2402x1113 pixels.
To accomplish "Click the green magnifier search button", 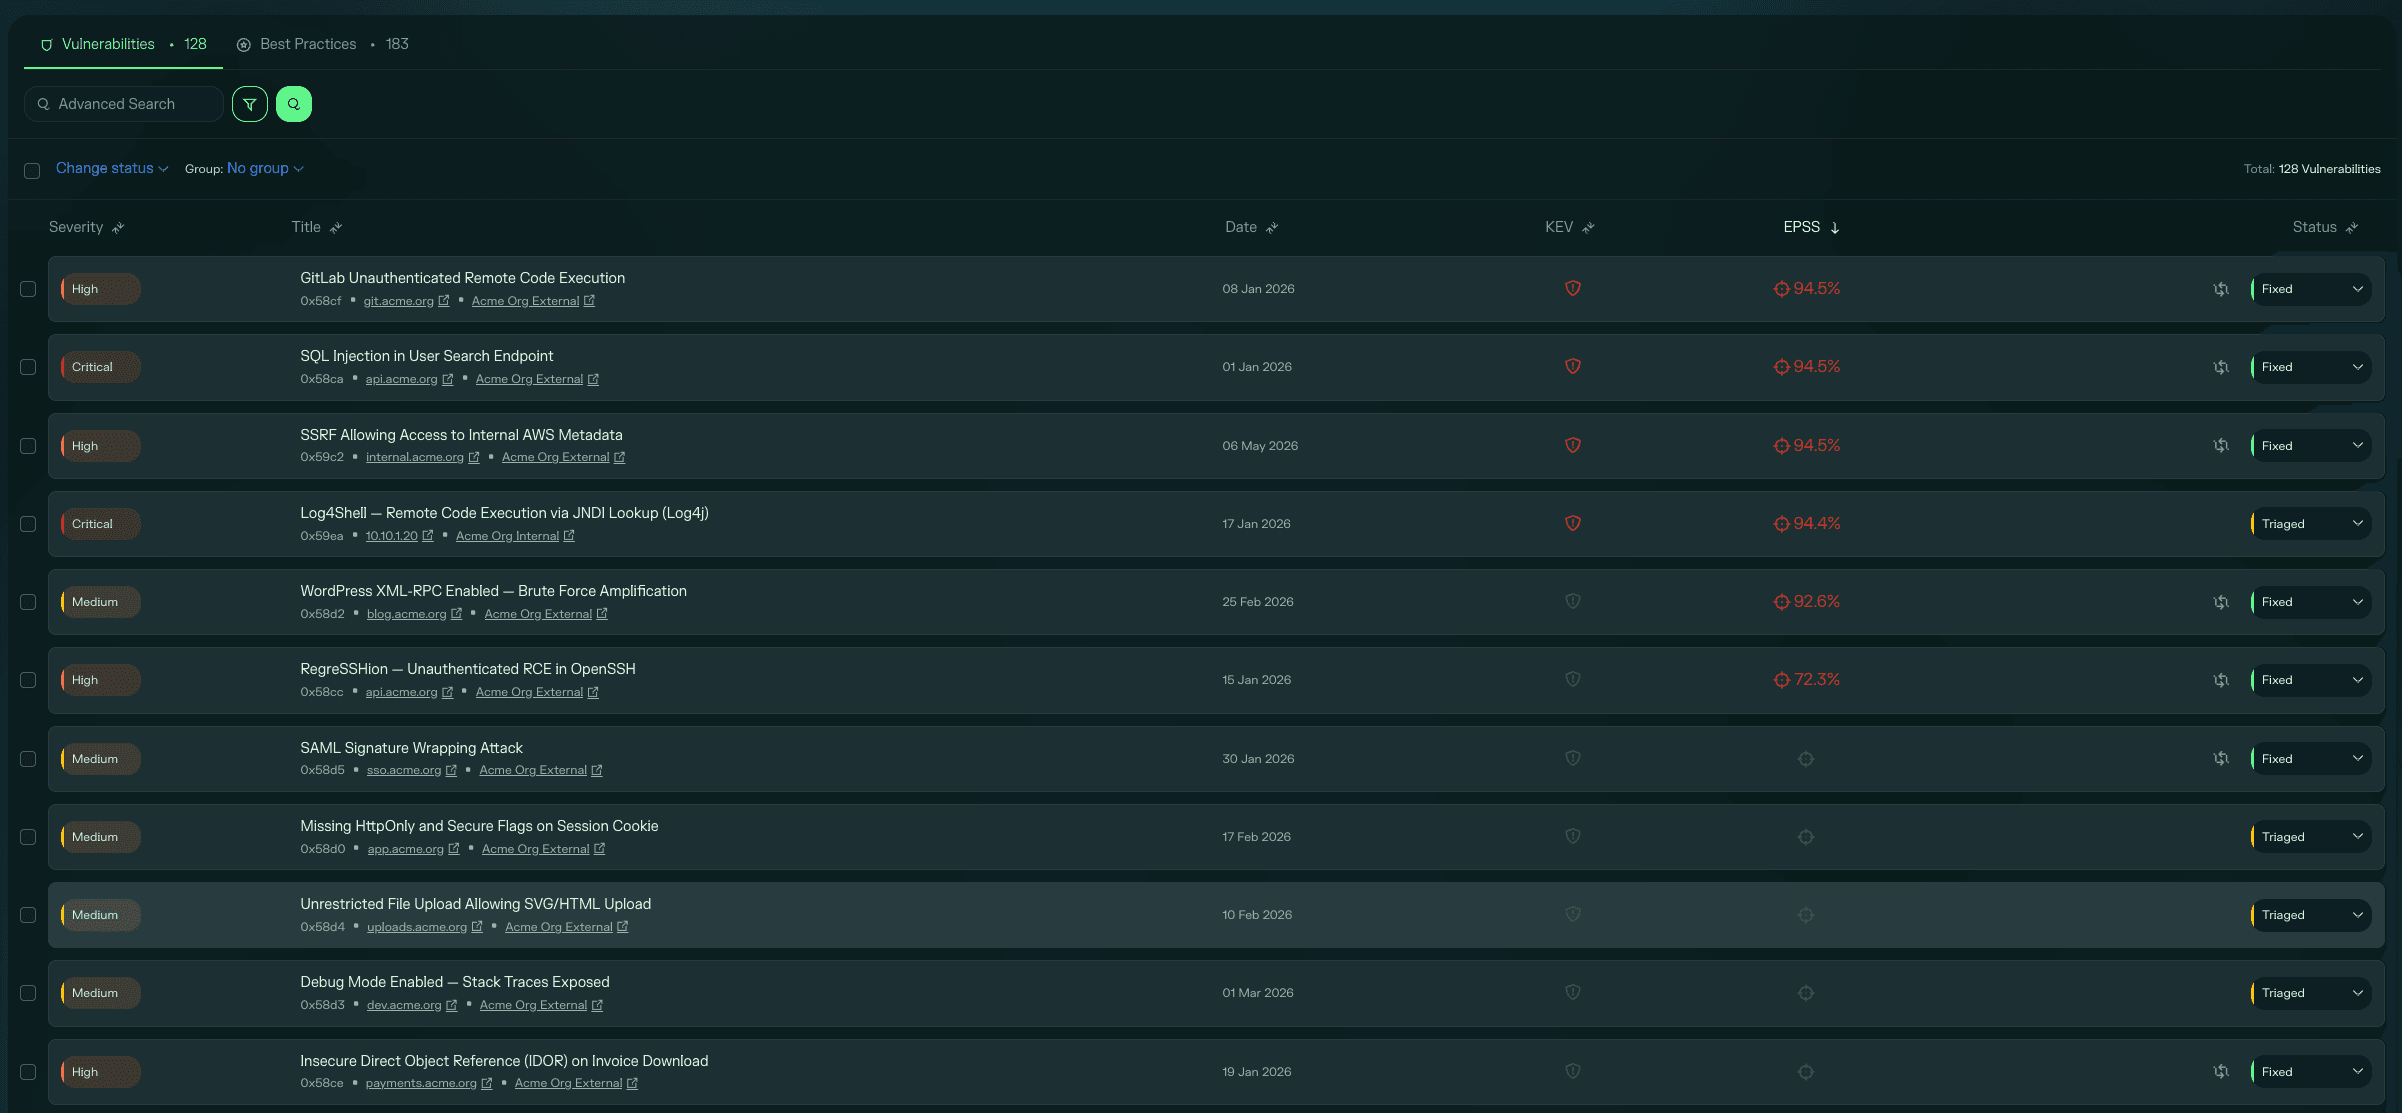I will coord(294,104).
